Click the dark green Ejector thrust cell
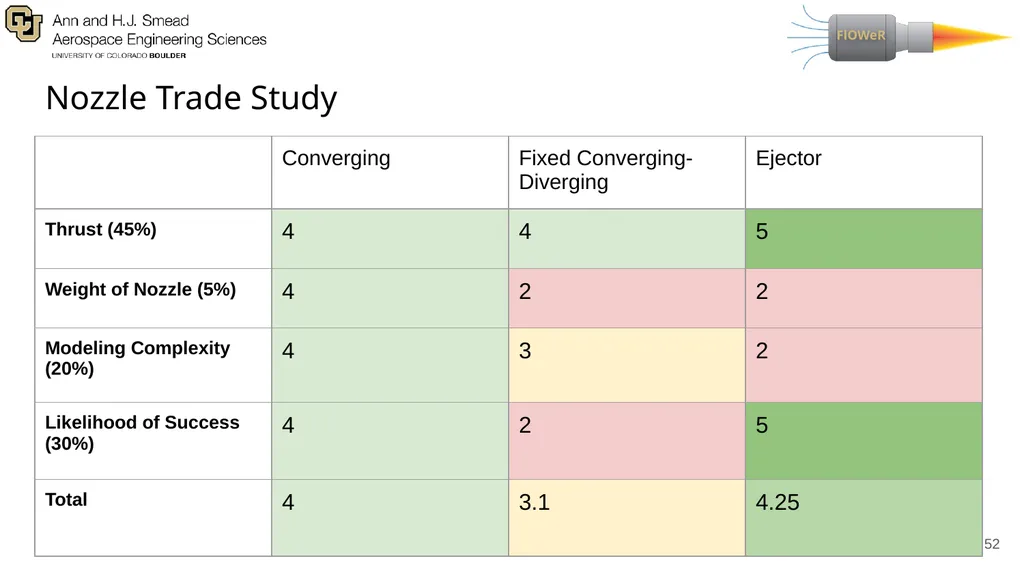This screenshot has height=576, width=1024. [863, 238]
